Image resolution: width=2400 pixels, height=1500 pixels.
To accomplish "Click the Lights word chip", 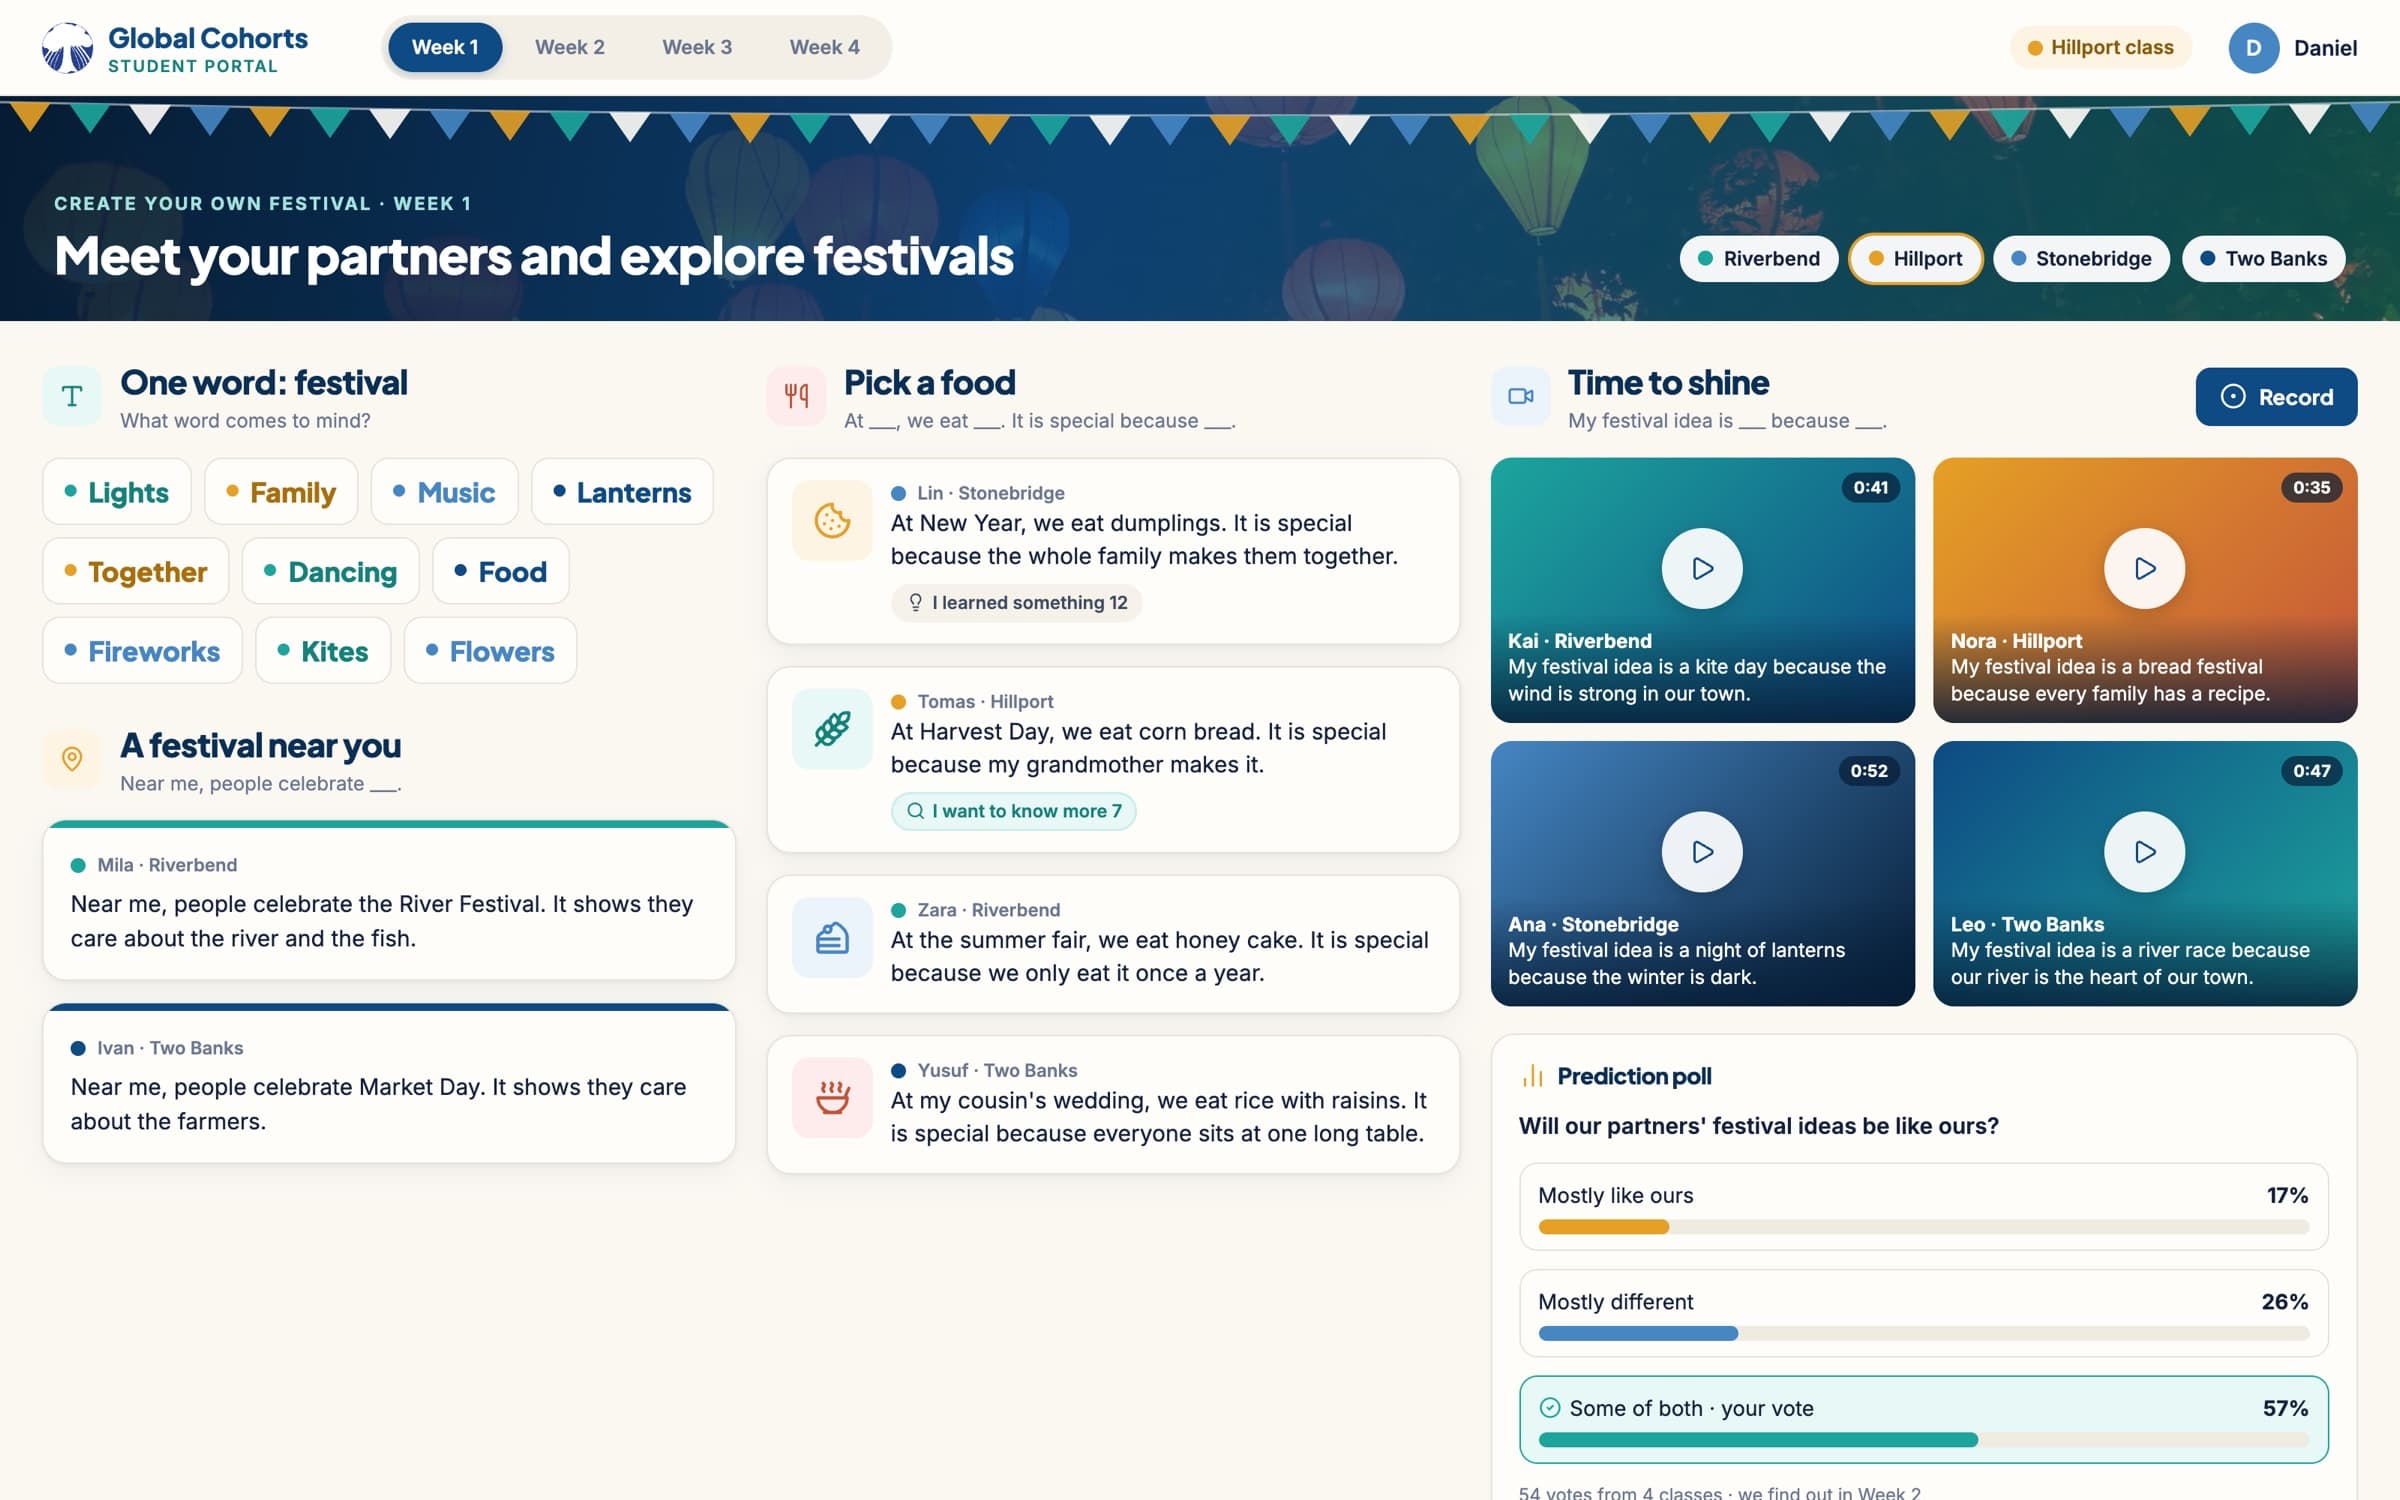I will click(x=117, y=492).
